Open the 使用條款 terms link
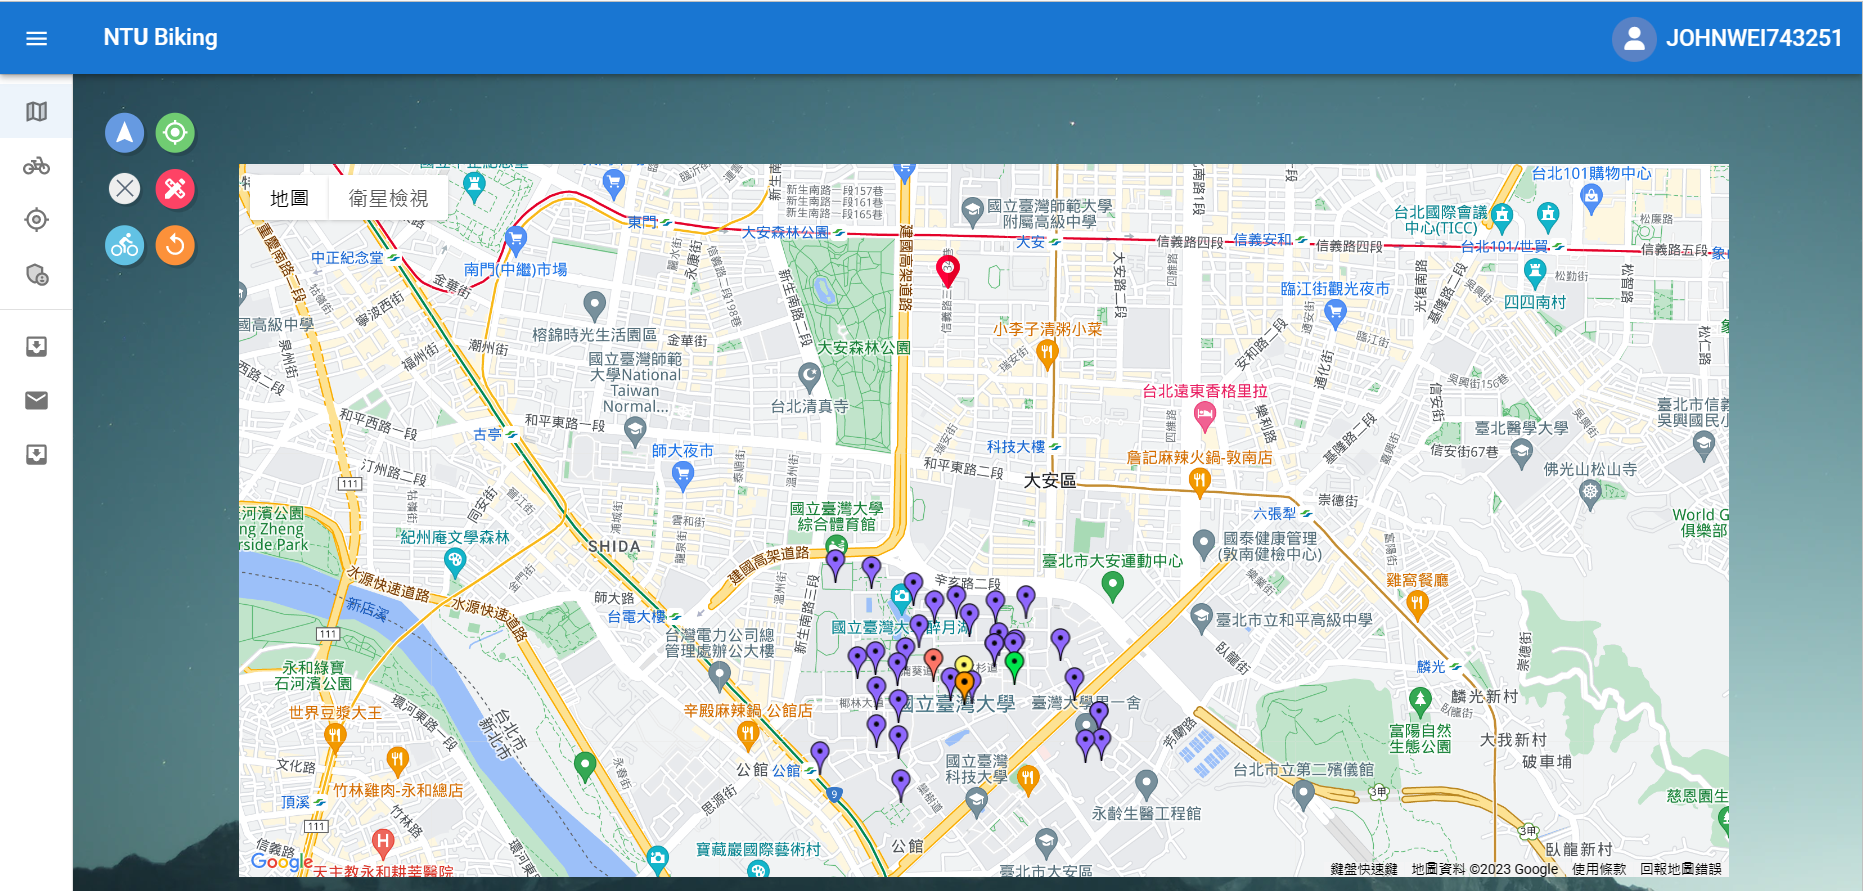 tap(1598, 869)
